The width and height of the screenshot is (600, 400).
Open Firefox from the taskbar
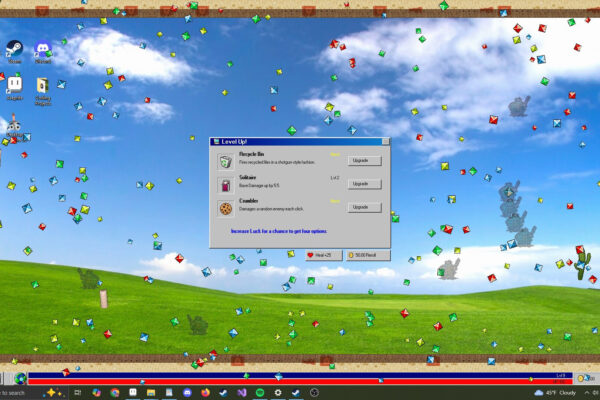point(205,392)
